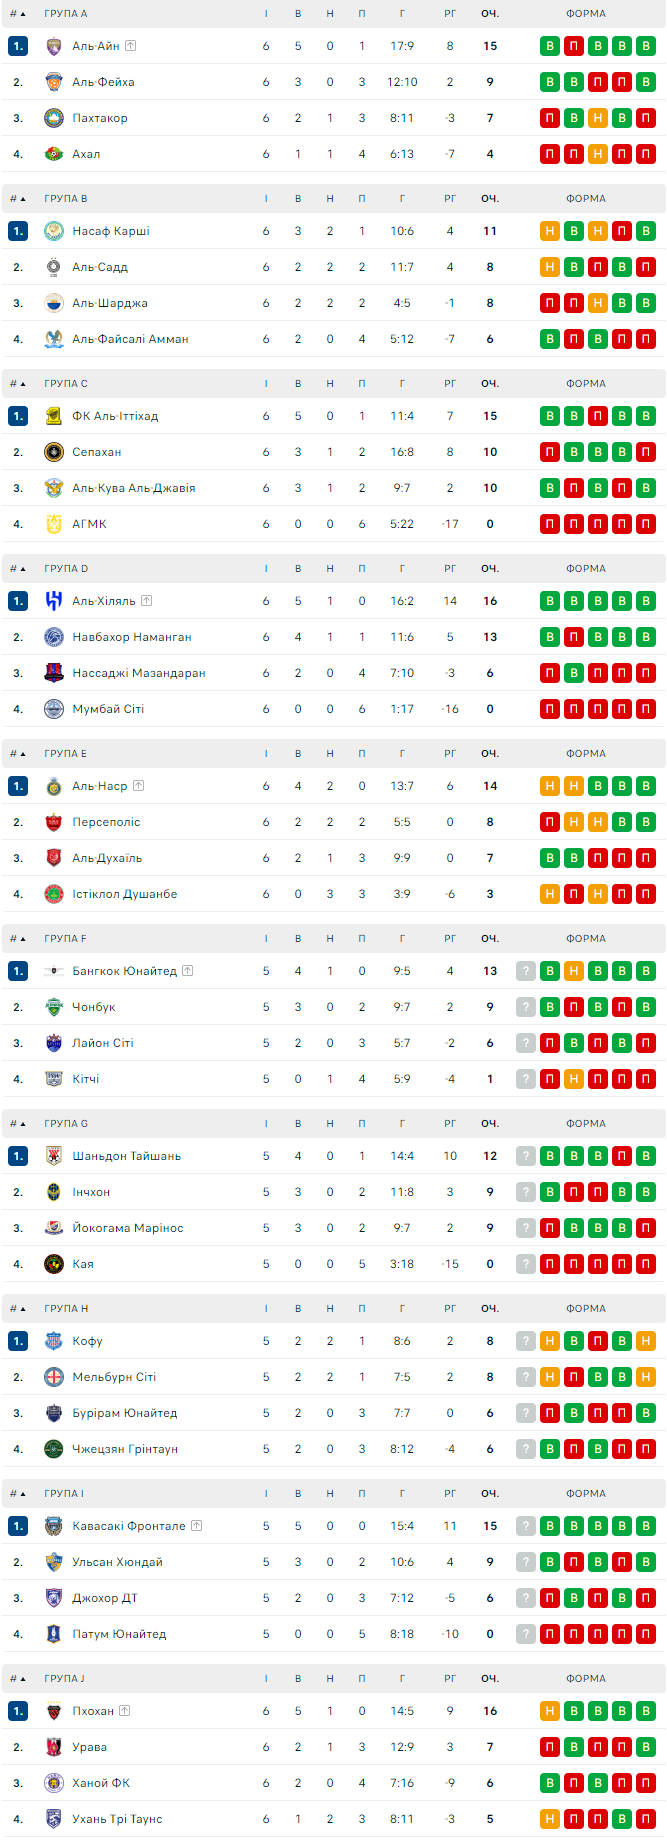Click the Мельбурн Сіті team logo
This screenshot has height=1843, width=667.
(54, 1377)
